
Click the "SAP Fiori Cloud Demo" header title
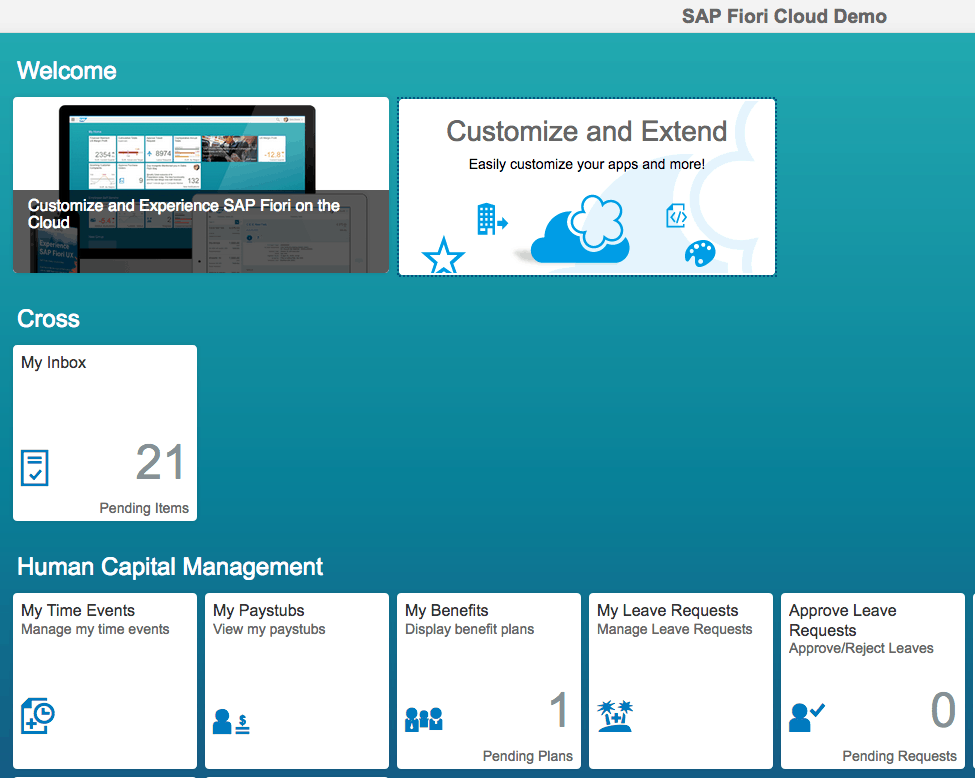pos(784,16)
